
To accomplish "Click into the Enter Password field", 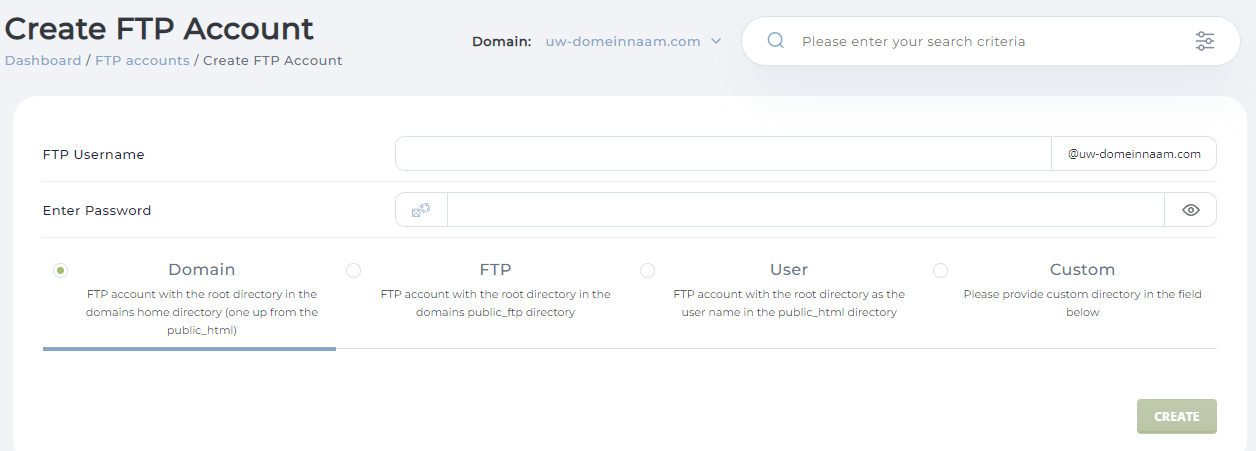I will coord(805,210).
